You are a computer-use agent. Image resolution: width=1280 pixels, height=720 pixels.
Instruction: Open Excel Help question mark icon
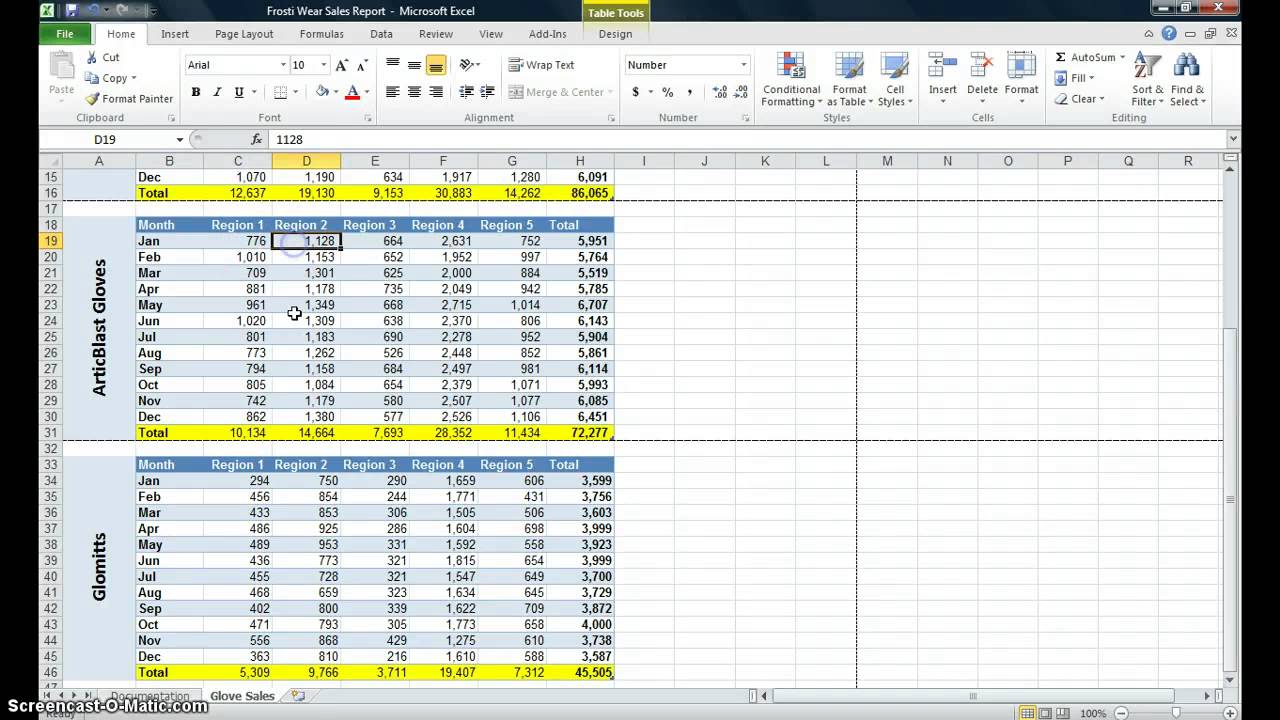point(1169,34)
